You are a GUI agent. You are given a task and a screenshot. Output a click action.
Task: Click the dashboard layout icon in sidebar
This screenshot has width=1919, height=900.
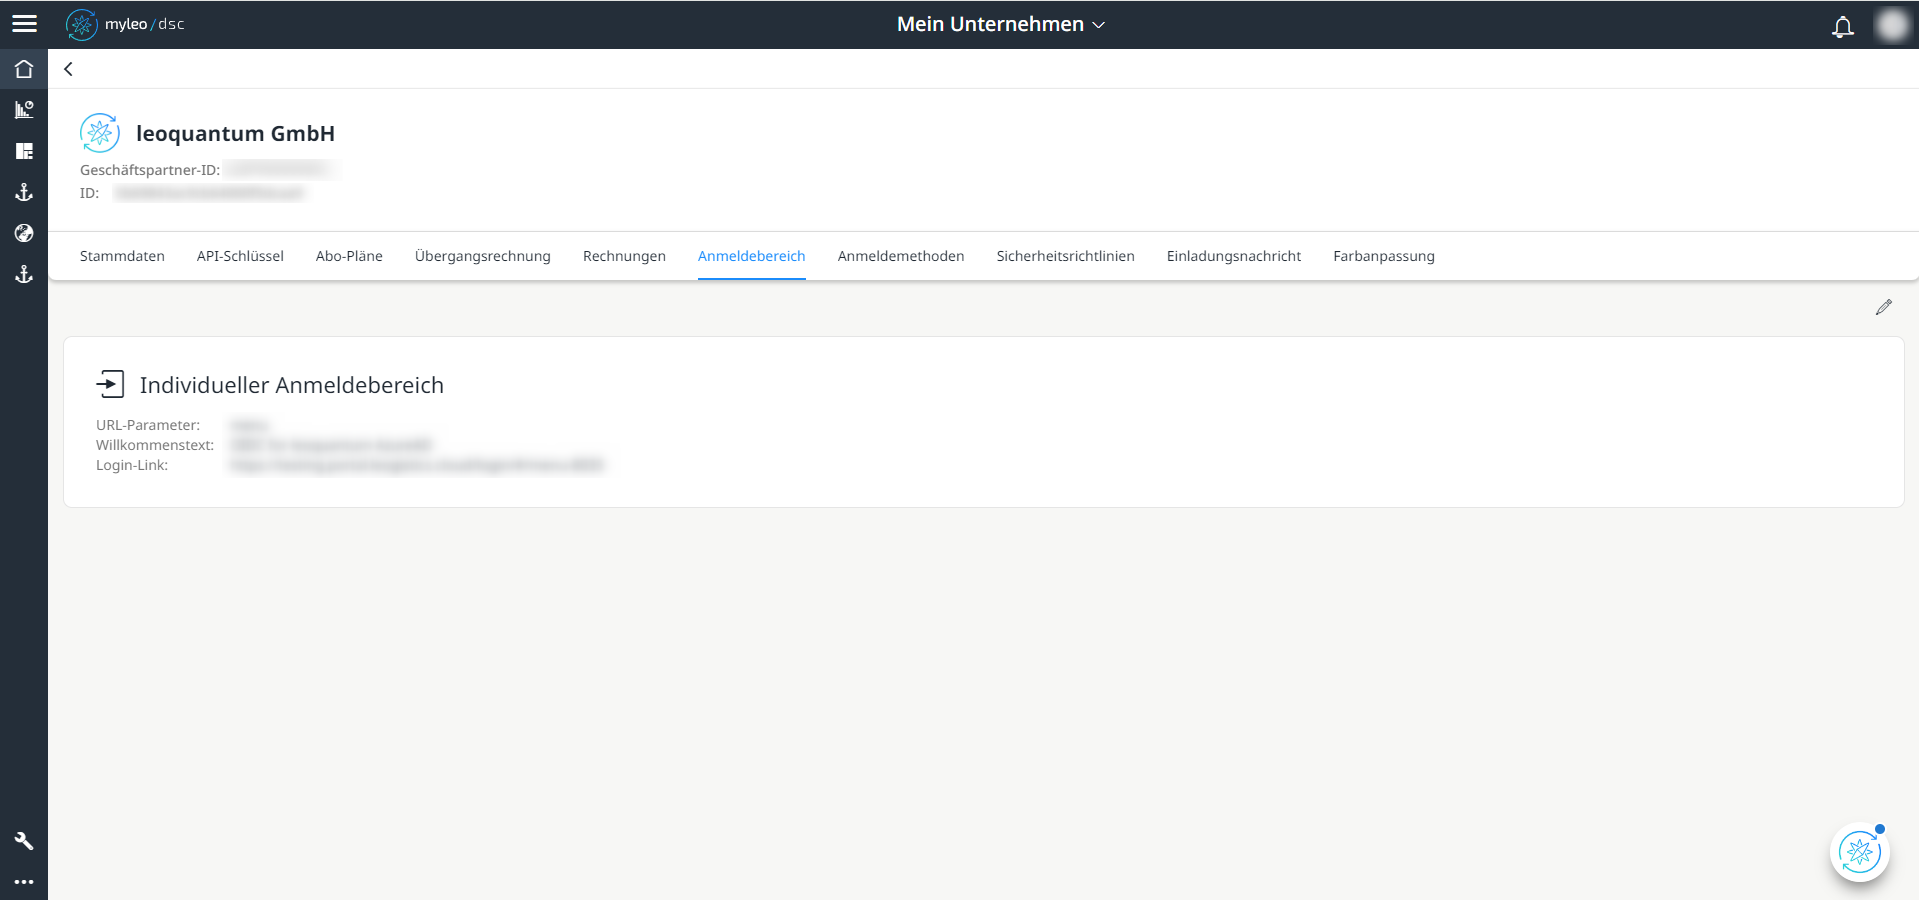24,151
